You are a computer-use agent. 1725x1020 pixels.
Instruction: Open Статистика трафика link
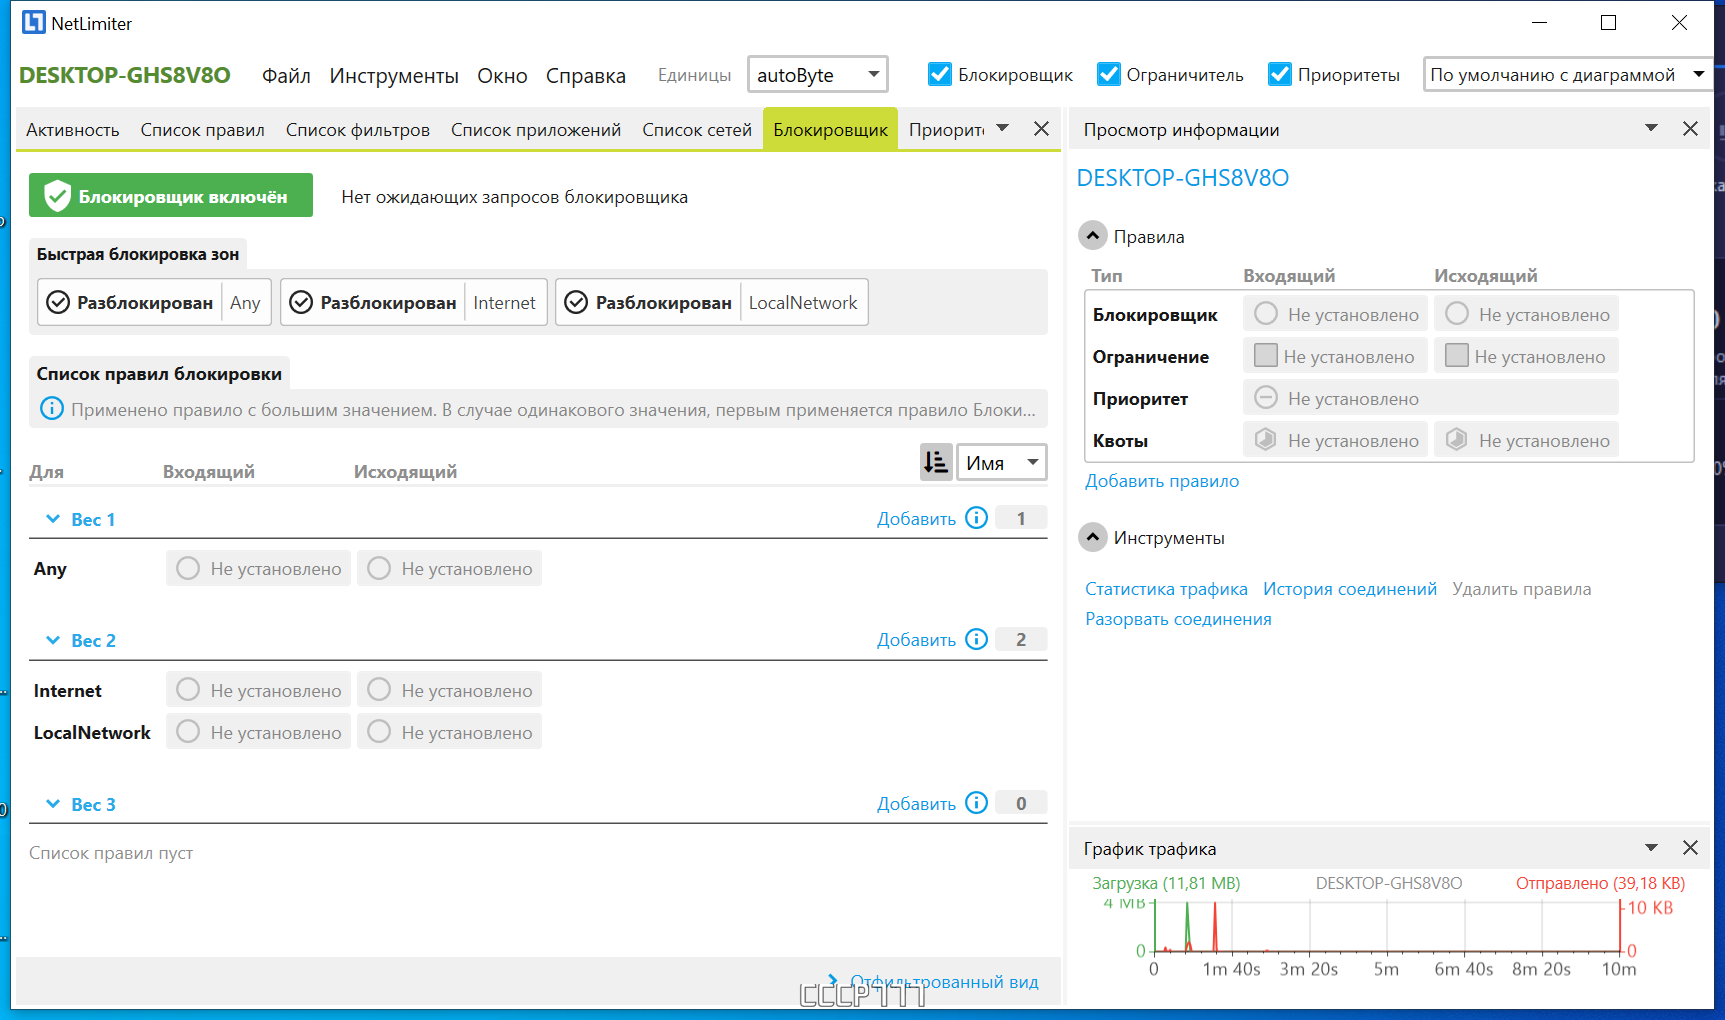pyautogui.click(x=1166, y=588)
